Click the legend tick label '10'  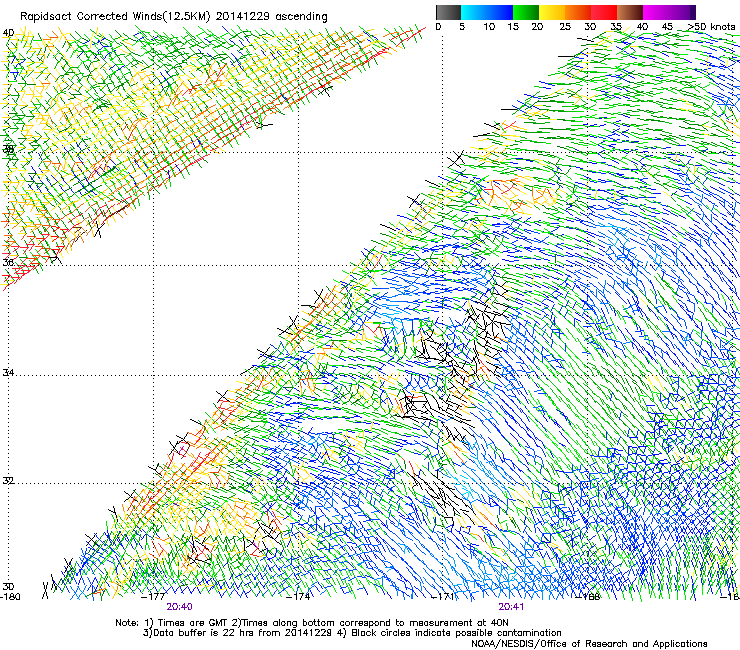click(x=489, y=26)
